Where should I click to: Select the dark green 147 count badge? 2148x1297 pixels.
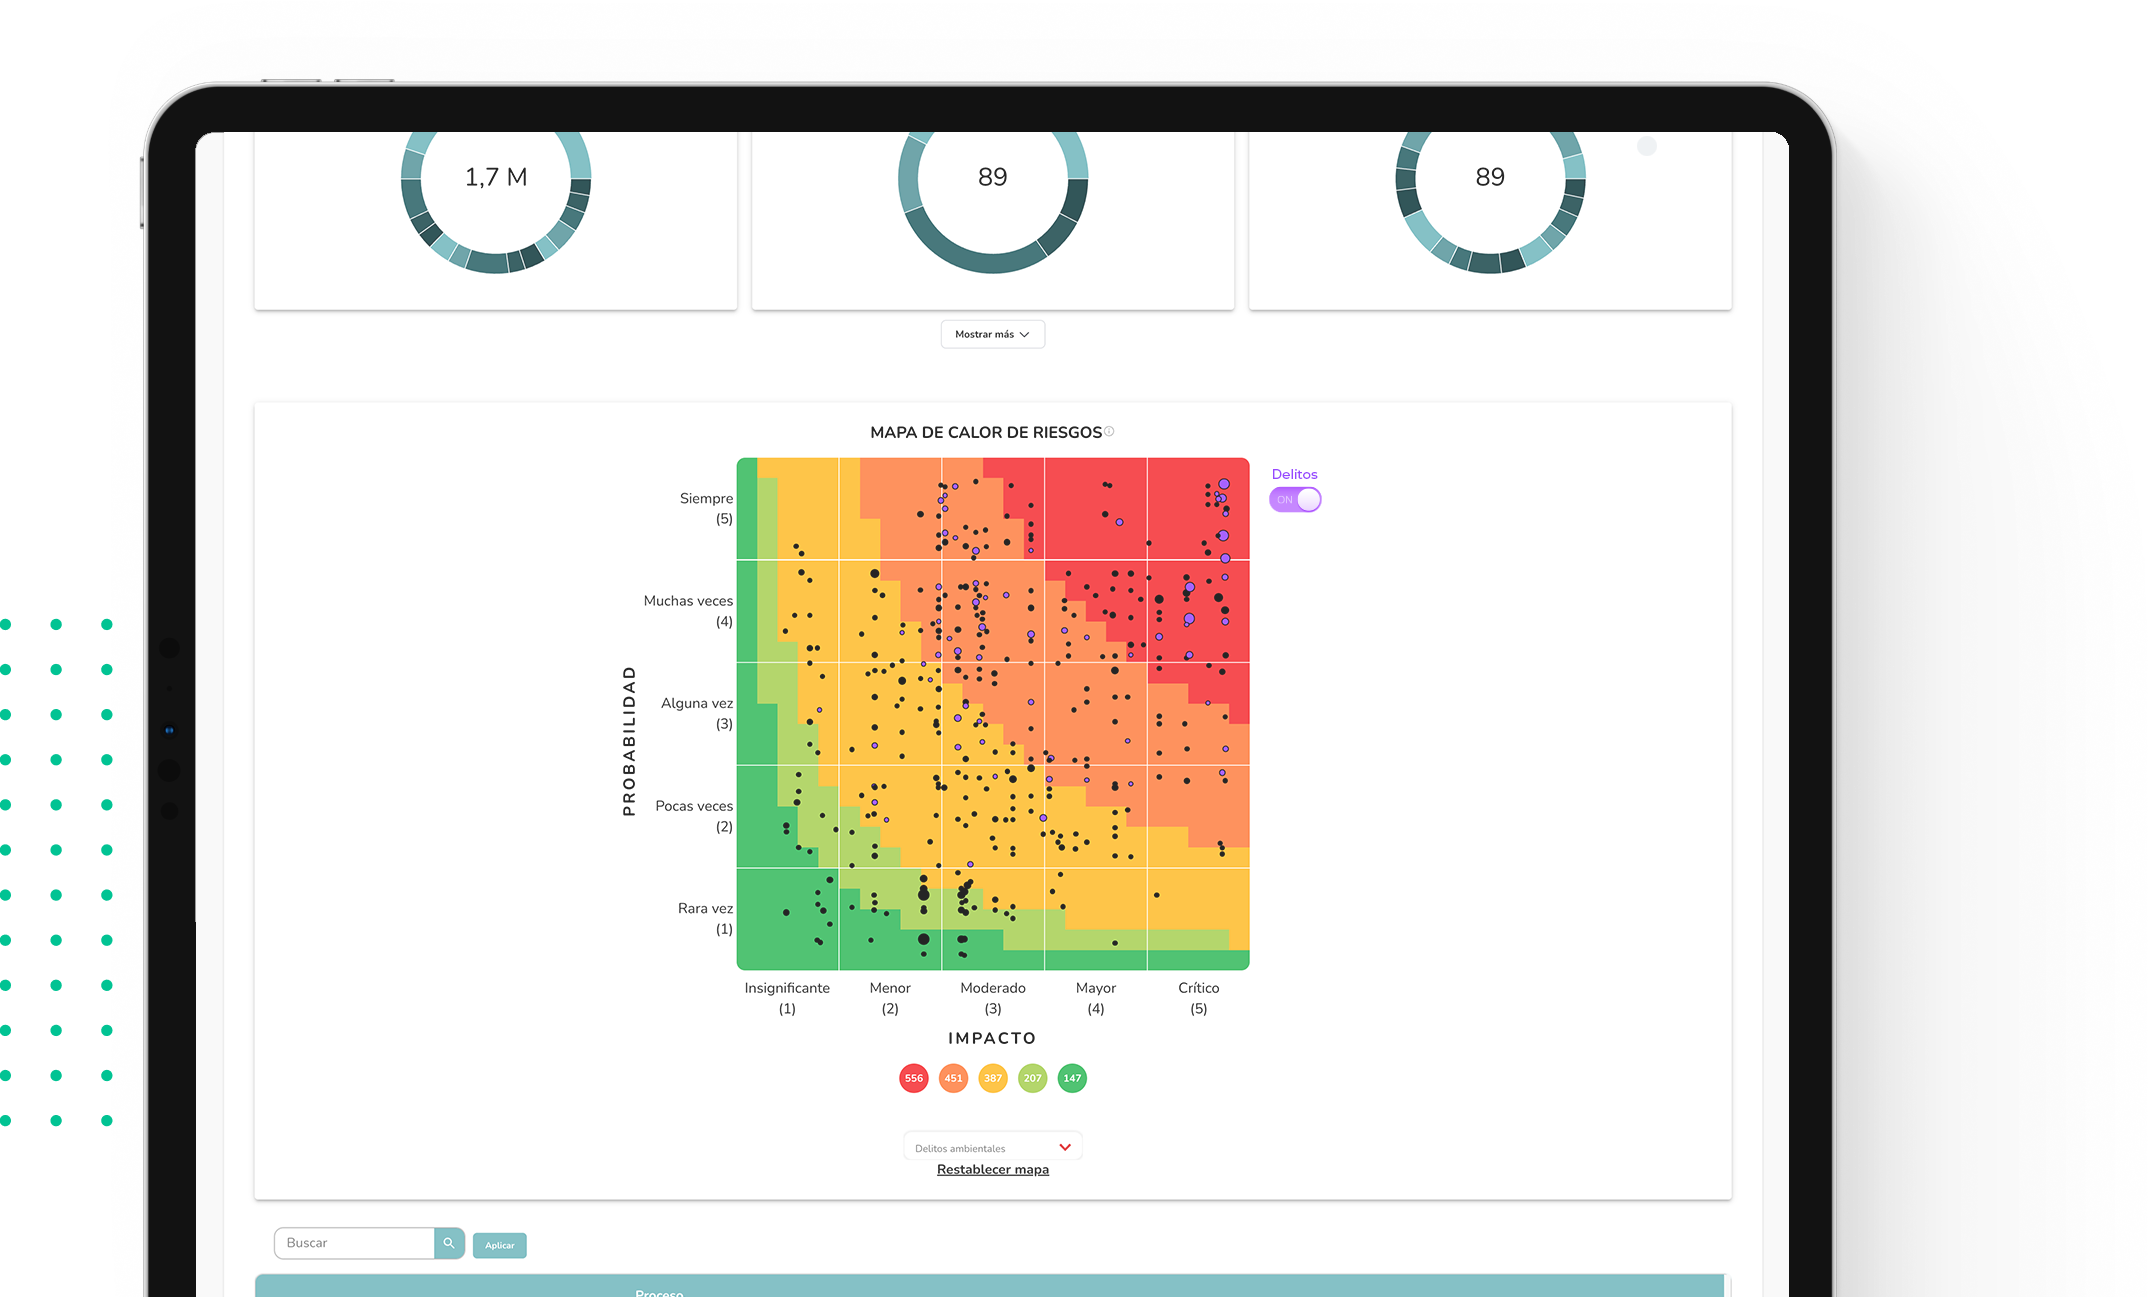click(1072, 1078)
